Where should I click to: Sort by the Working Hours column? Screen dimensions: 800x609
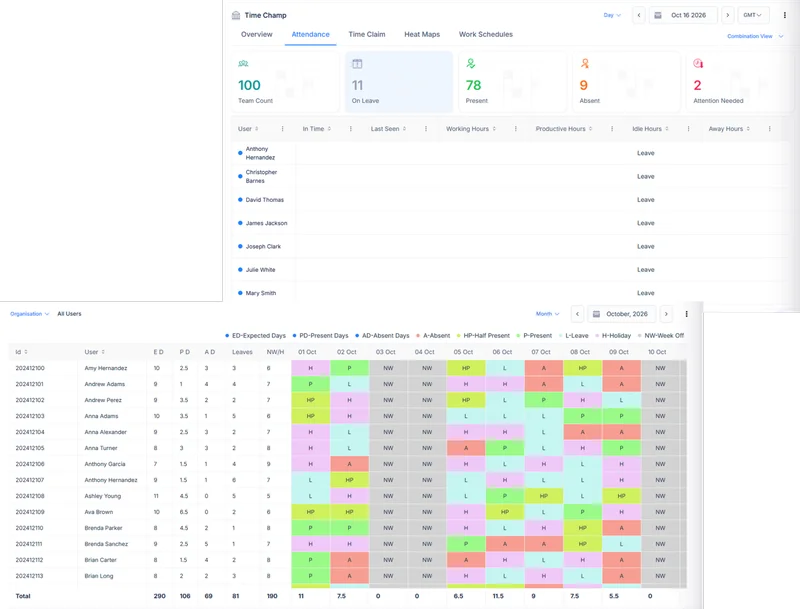pyautogui.click(x=494, y=129)
